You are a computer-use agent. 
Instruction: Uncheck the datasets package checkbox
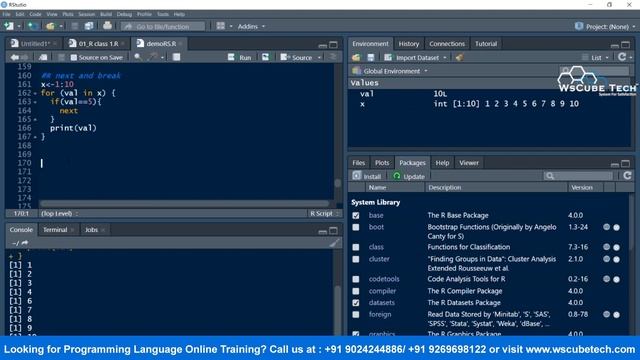pyautogui.click(x=356, y=303)
